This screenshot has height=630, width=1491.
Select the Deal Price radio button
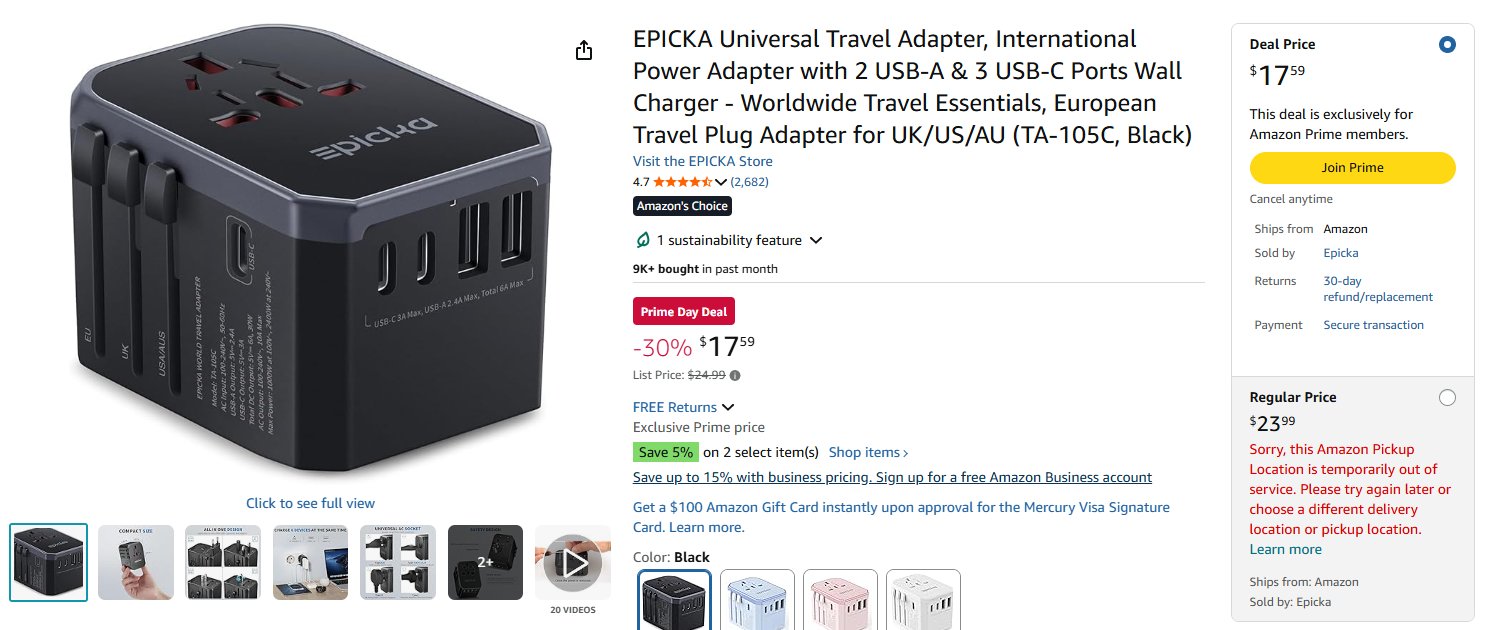[x=1447, y=45]
